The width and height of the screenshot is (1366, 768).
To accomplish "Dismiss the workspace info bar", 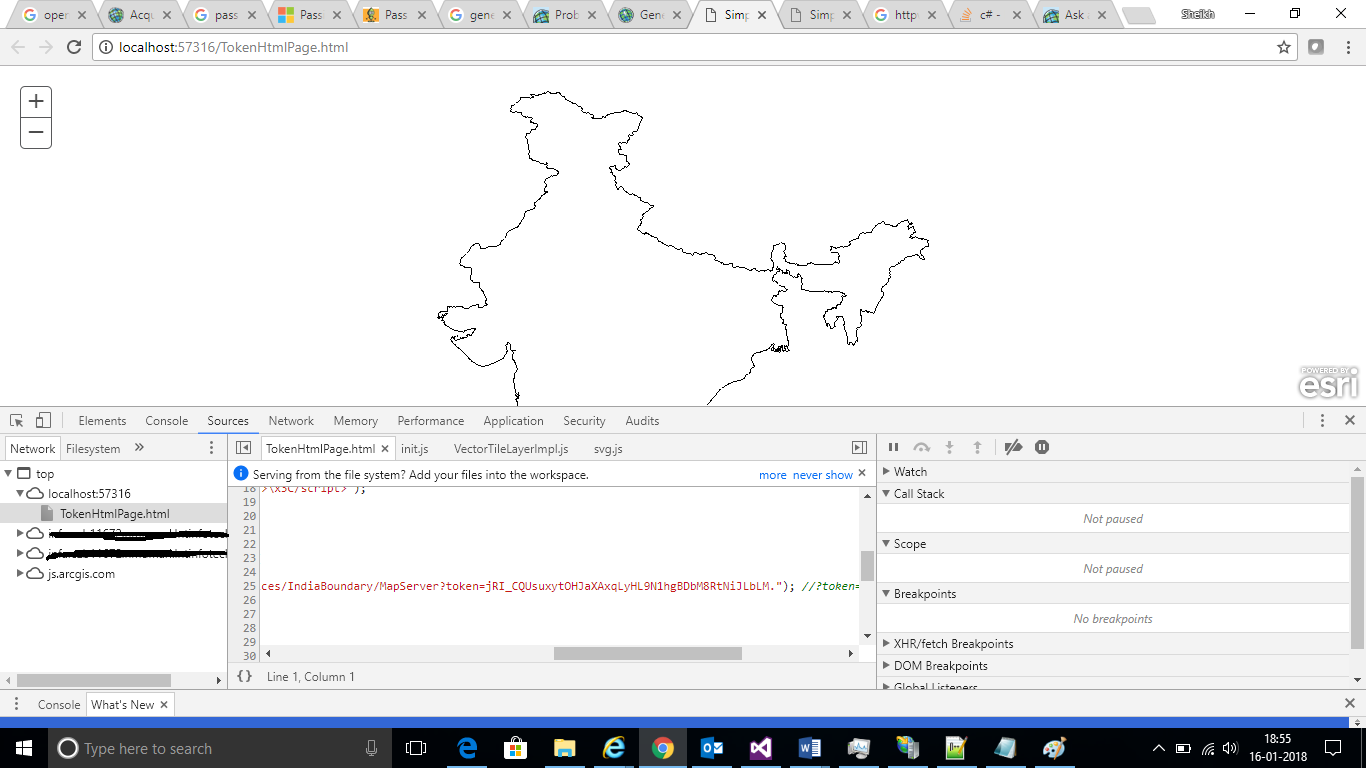I will (862, 473).
